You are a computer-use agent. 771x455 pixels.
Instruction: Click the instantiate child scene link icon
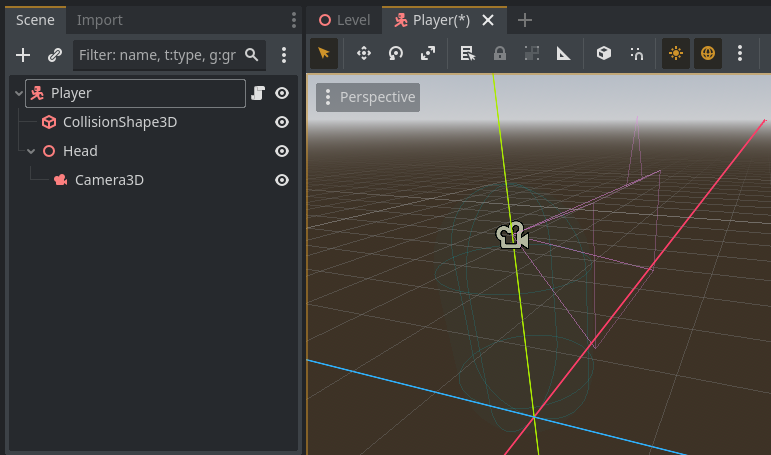point(55,55)
